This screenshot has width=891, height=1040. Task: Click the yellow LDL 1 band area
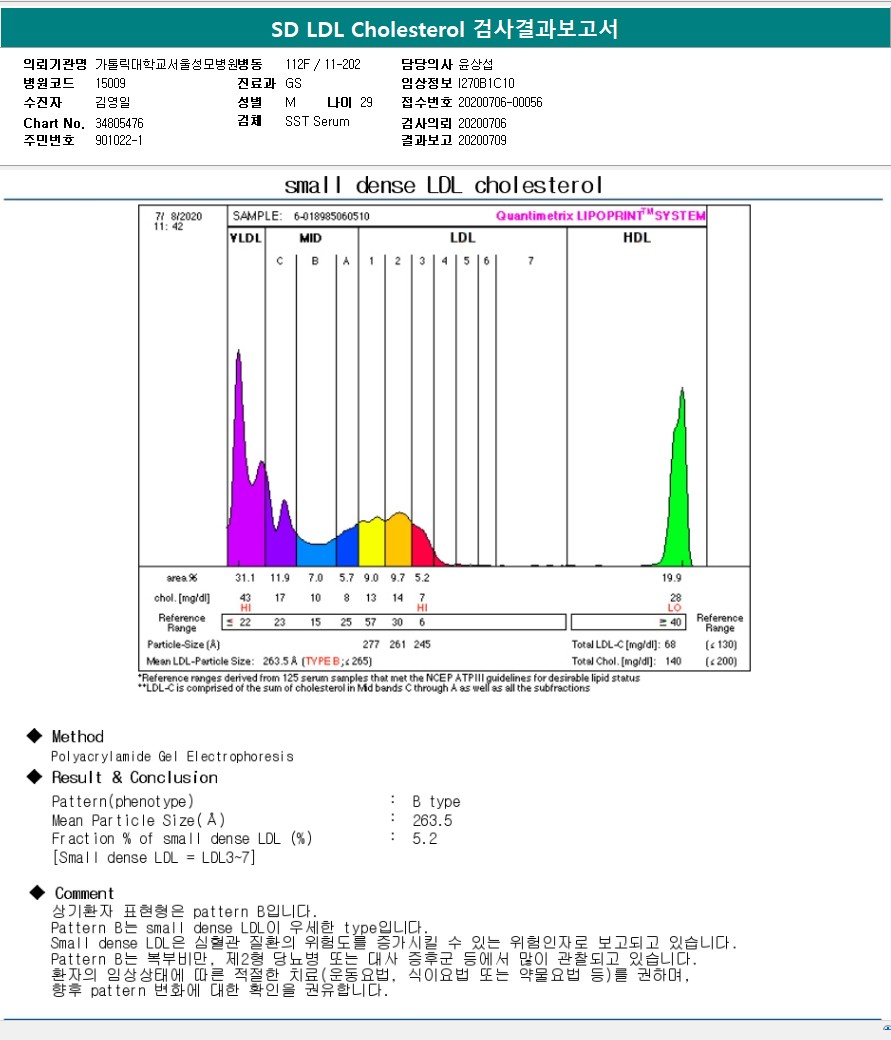pos(372,543)
